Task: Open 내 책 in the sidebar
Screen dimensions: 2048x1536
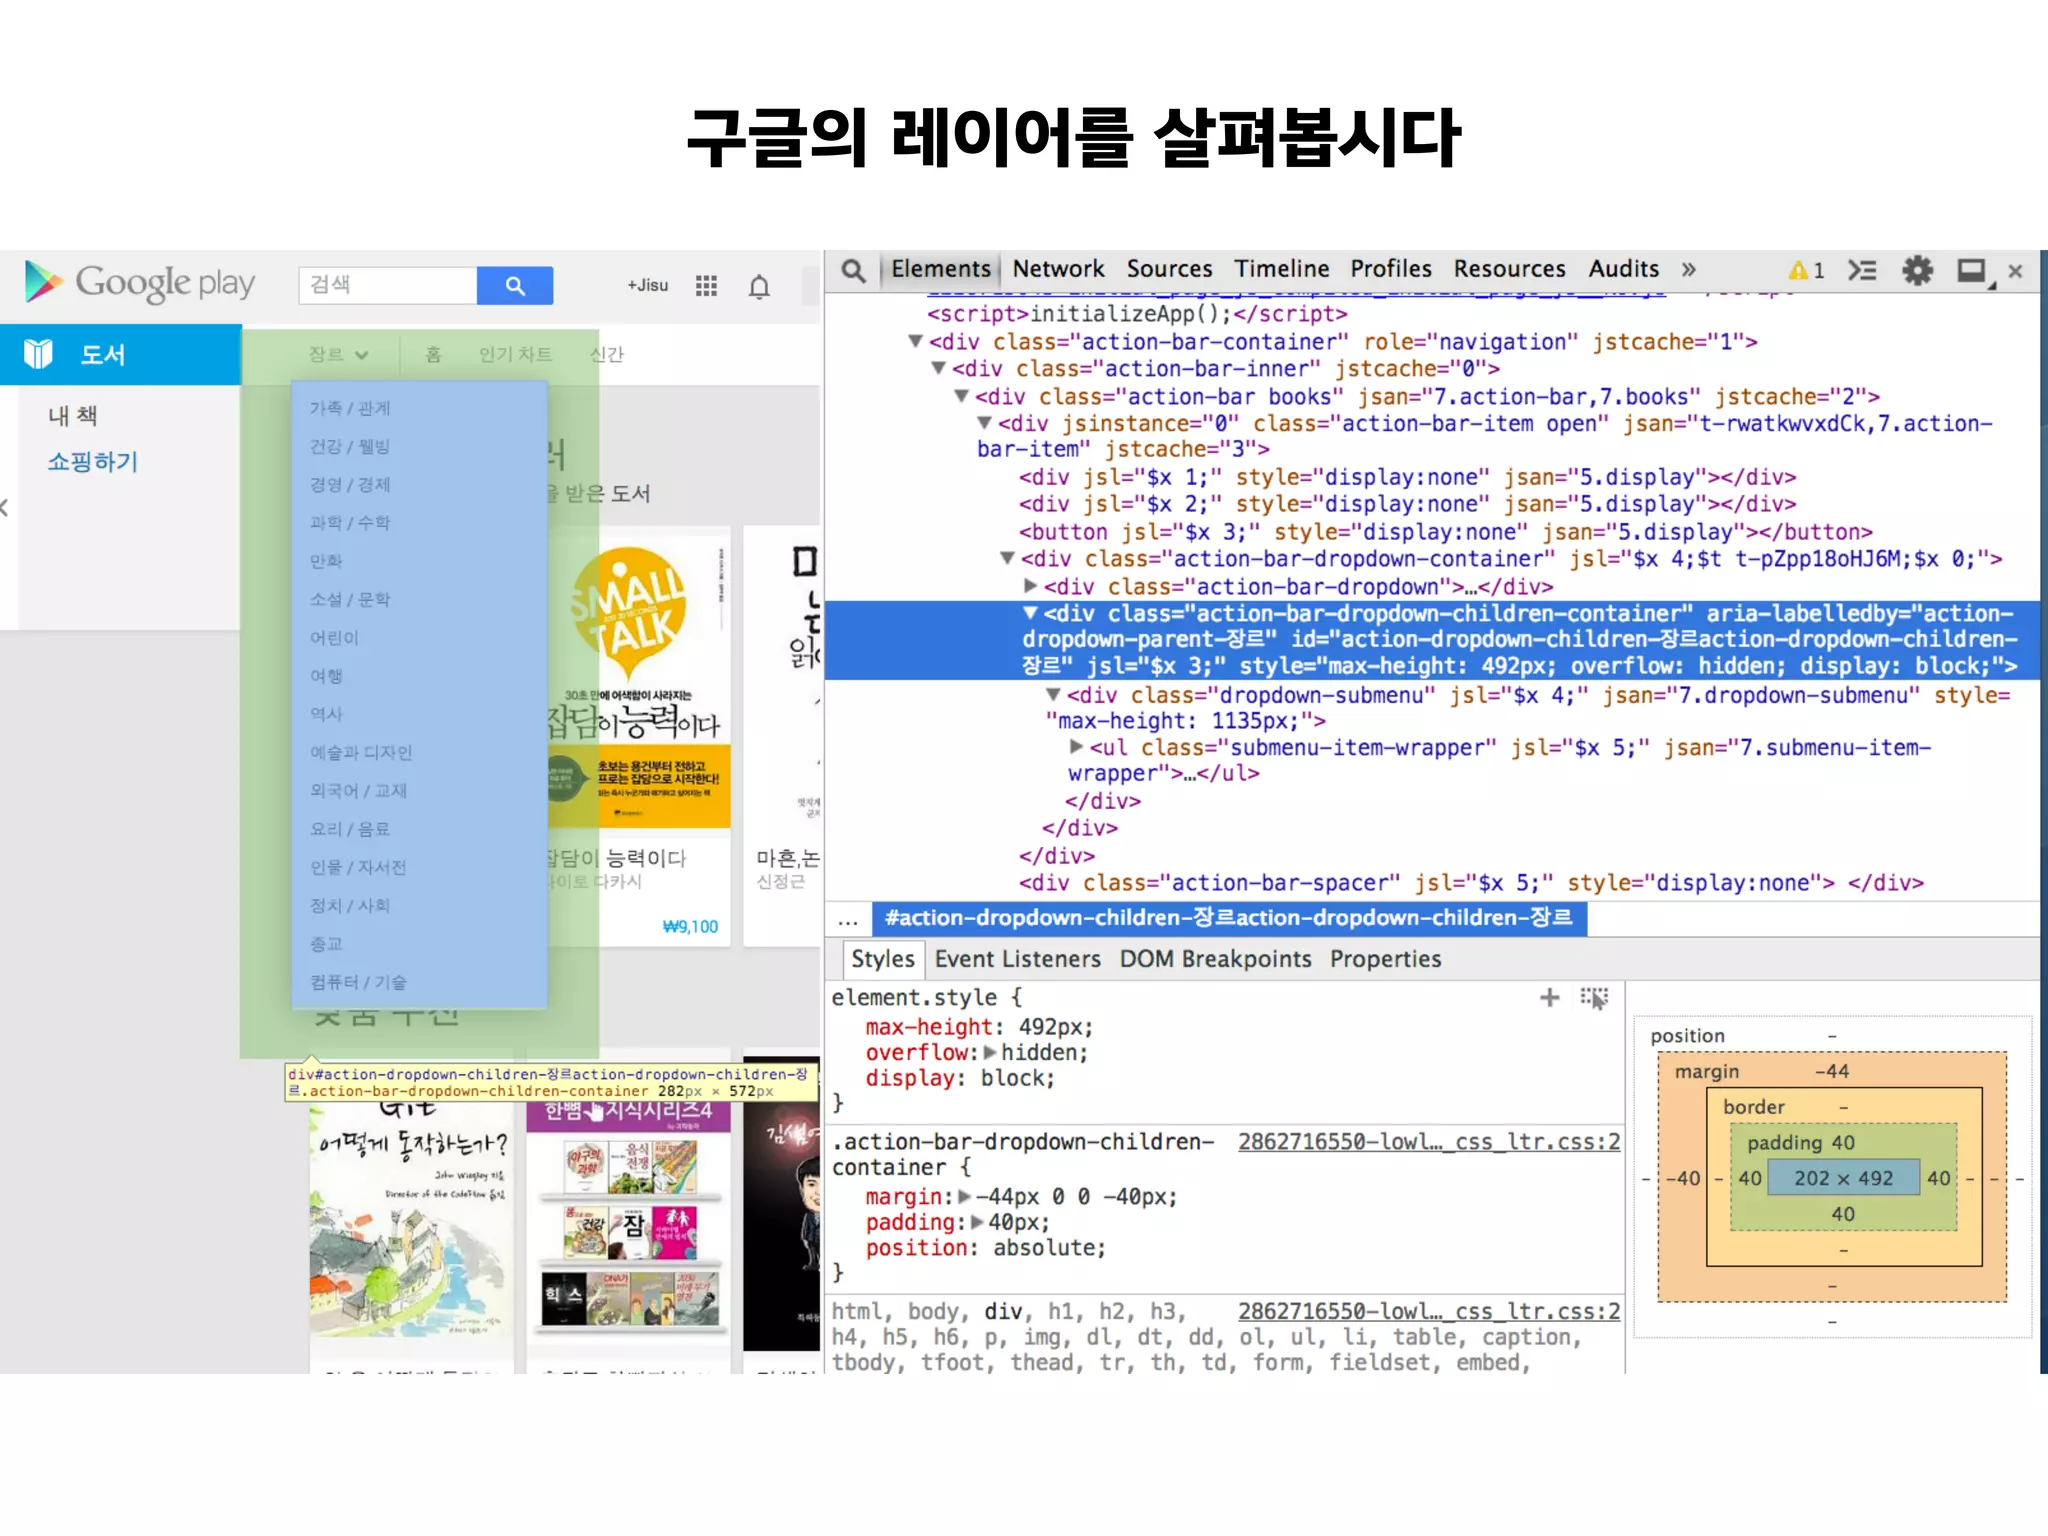Action: click(73, 416)
